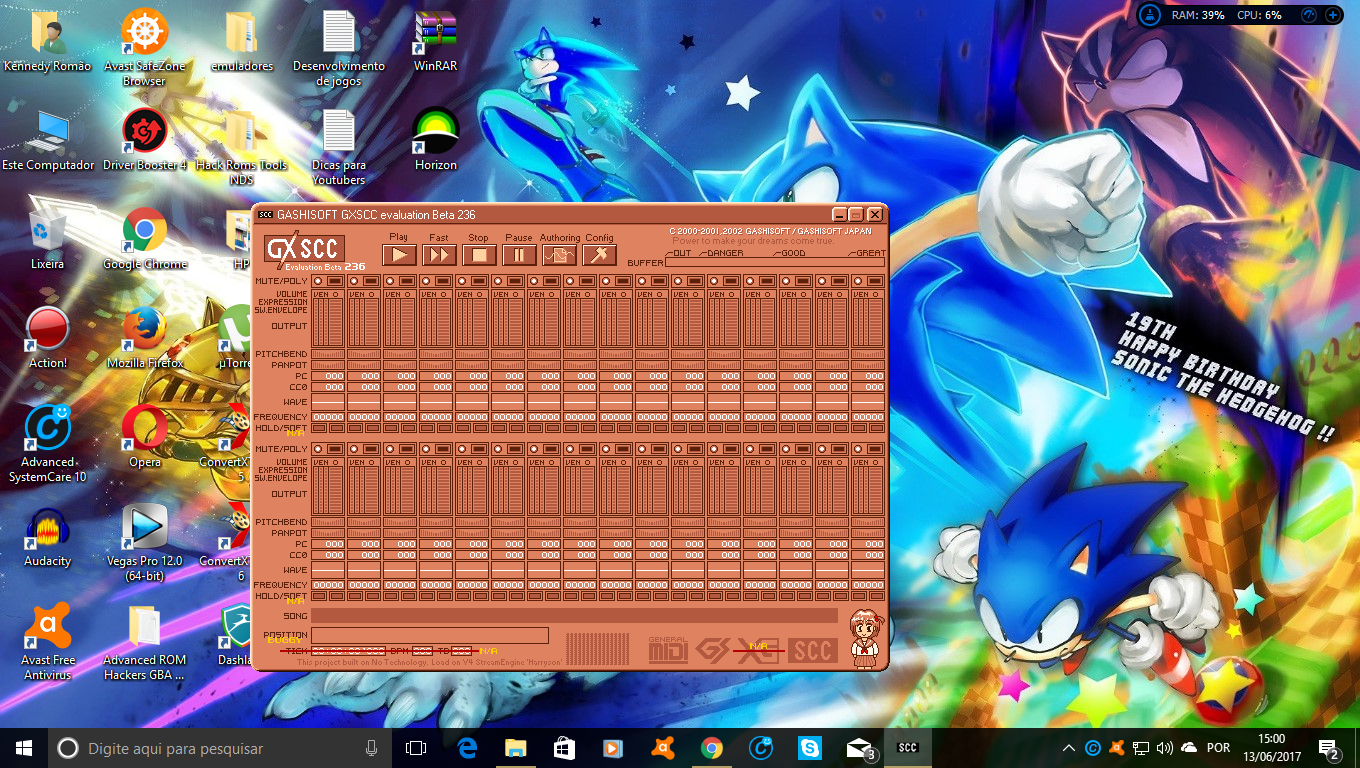Viewport: 1360px width, 768px height.
Task: Open the Authoring tool icon
Action: pos(559,255)
